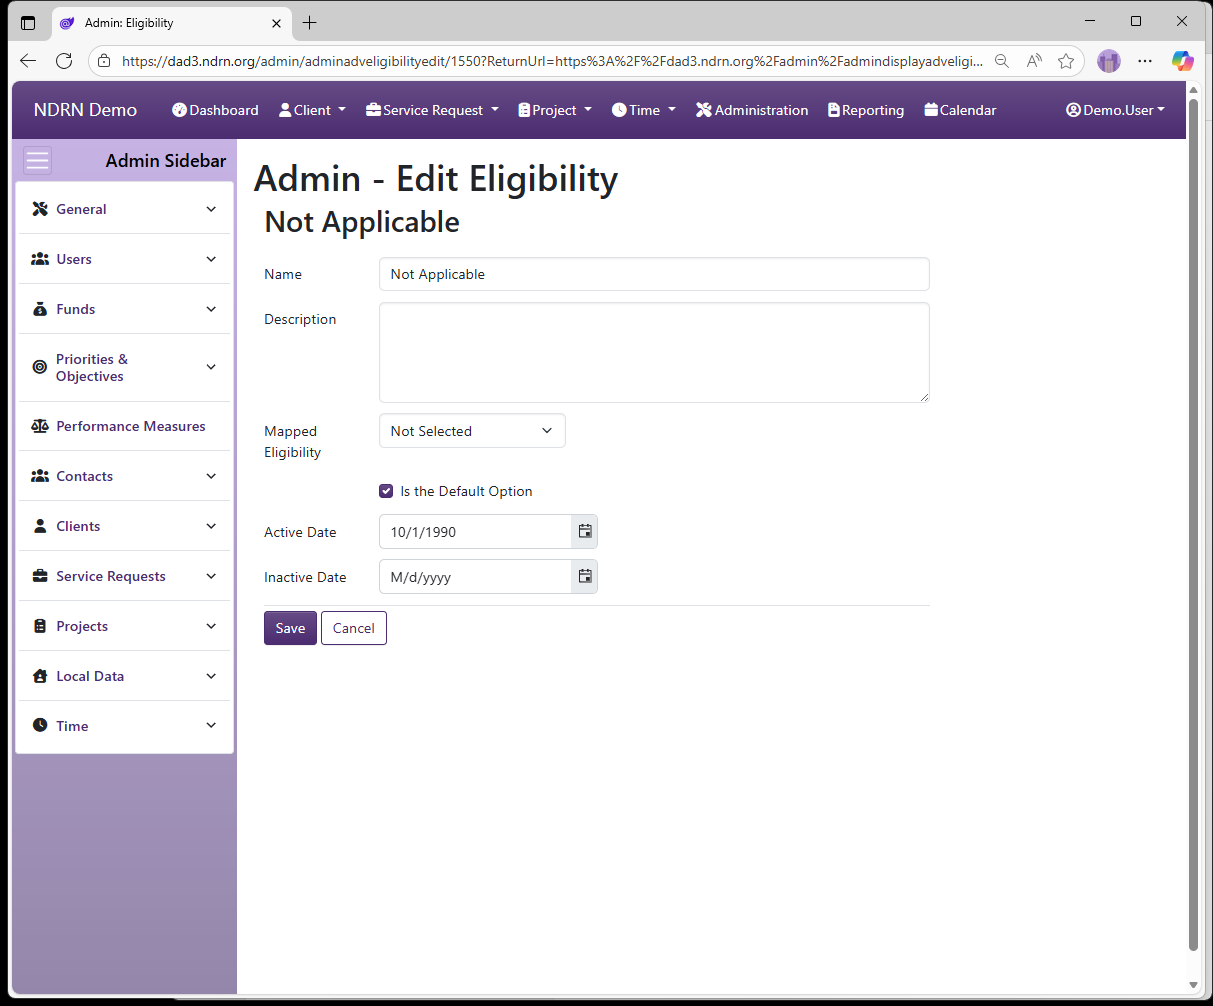Click the Active Date input field

pos(475,532)
